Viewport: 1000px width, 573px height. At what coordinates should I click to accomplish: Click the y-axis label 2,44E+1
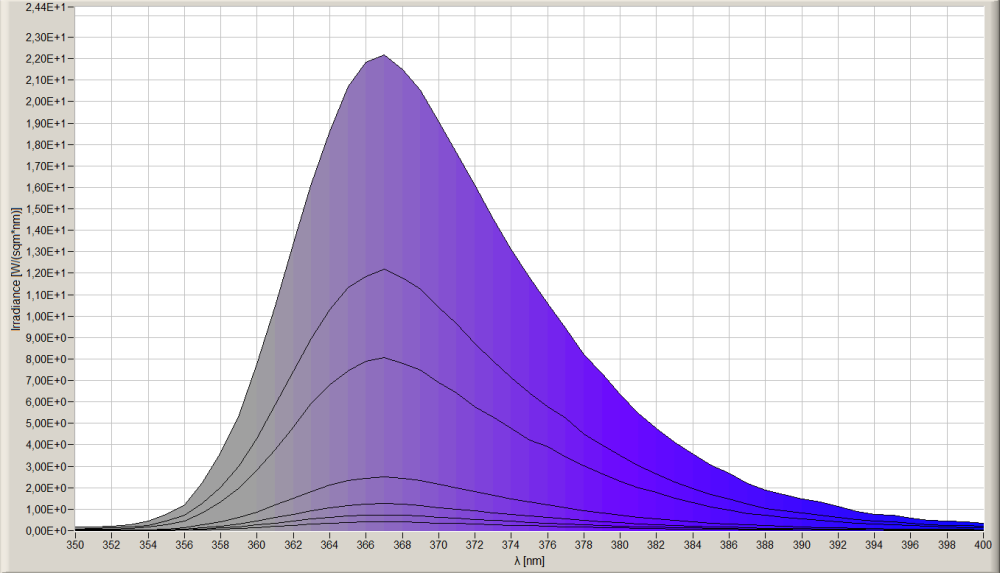[44, 7]
